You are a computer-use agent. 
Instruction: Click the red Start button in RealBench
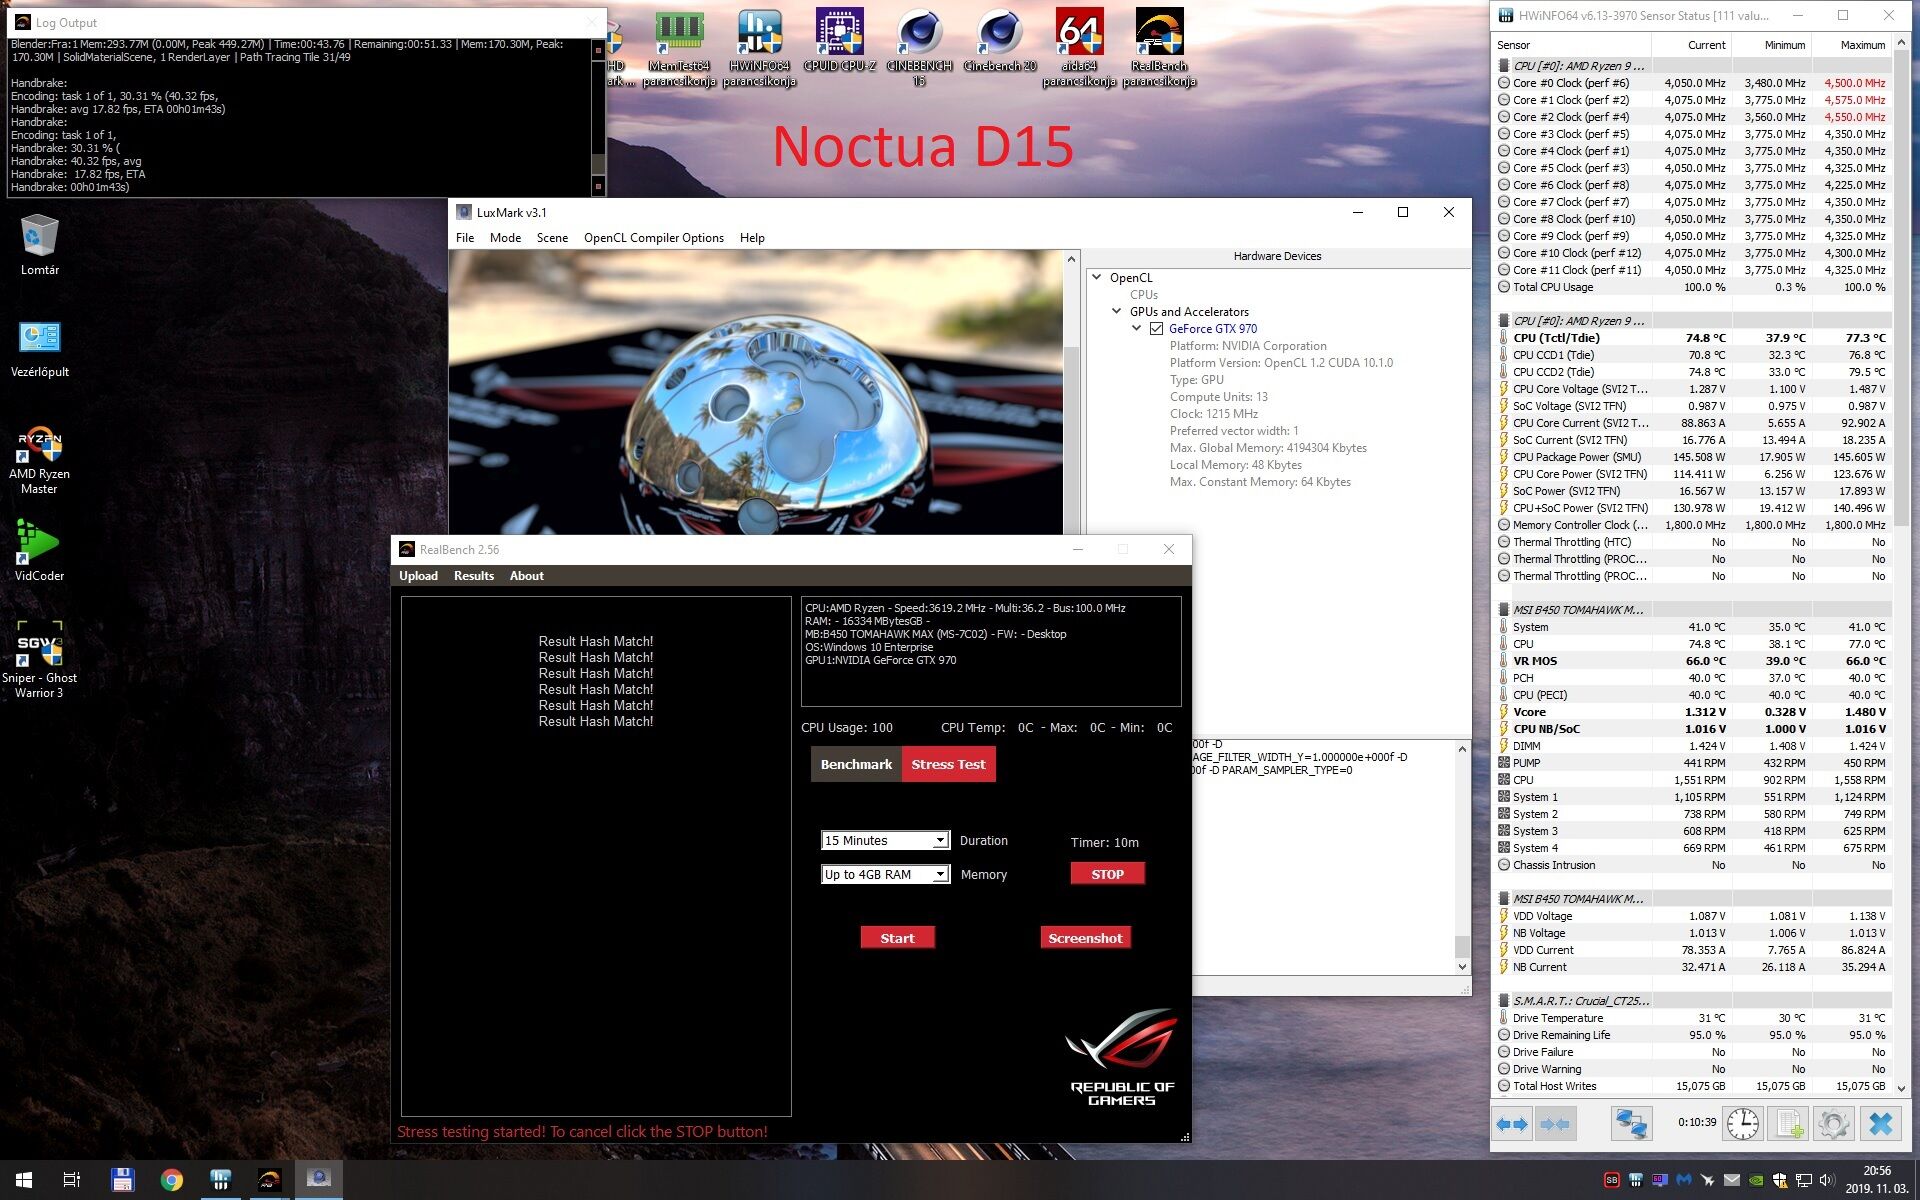click(x=897, y=938)
